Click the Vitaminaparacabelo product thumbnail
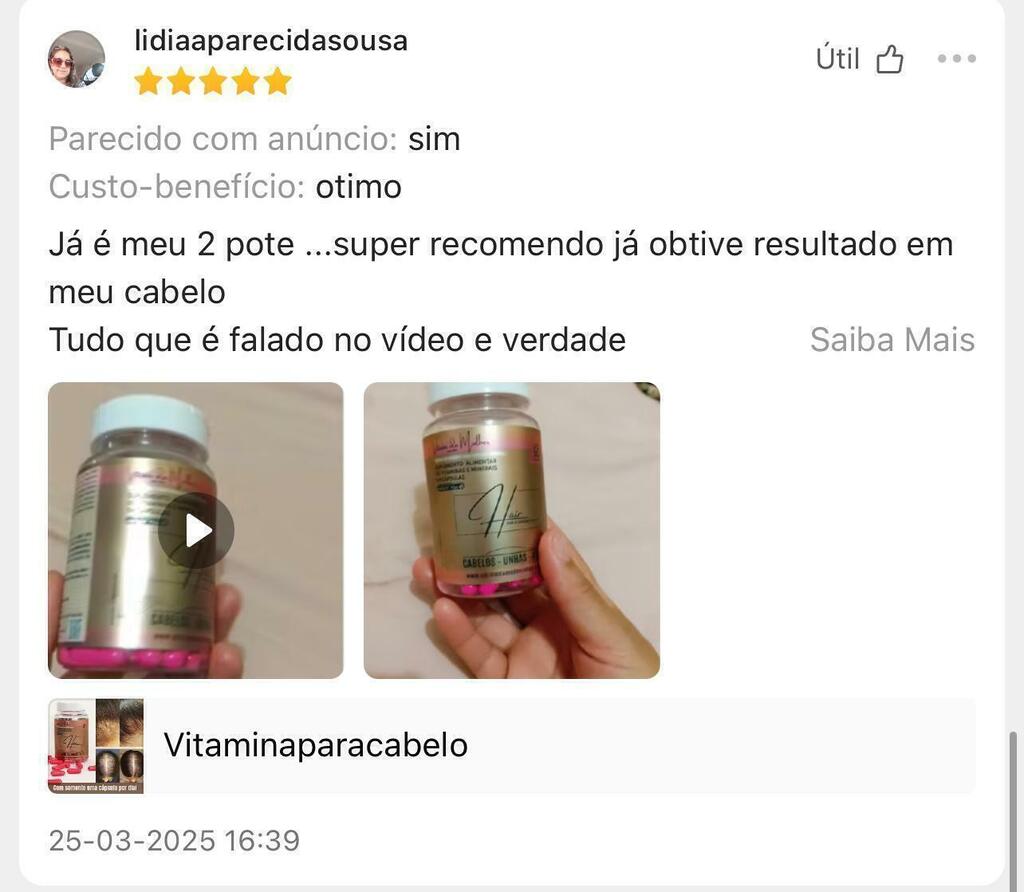This screenshot has height=892, width=1024. tap(96, 746)
